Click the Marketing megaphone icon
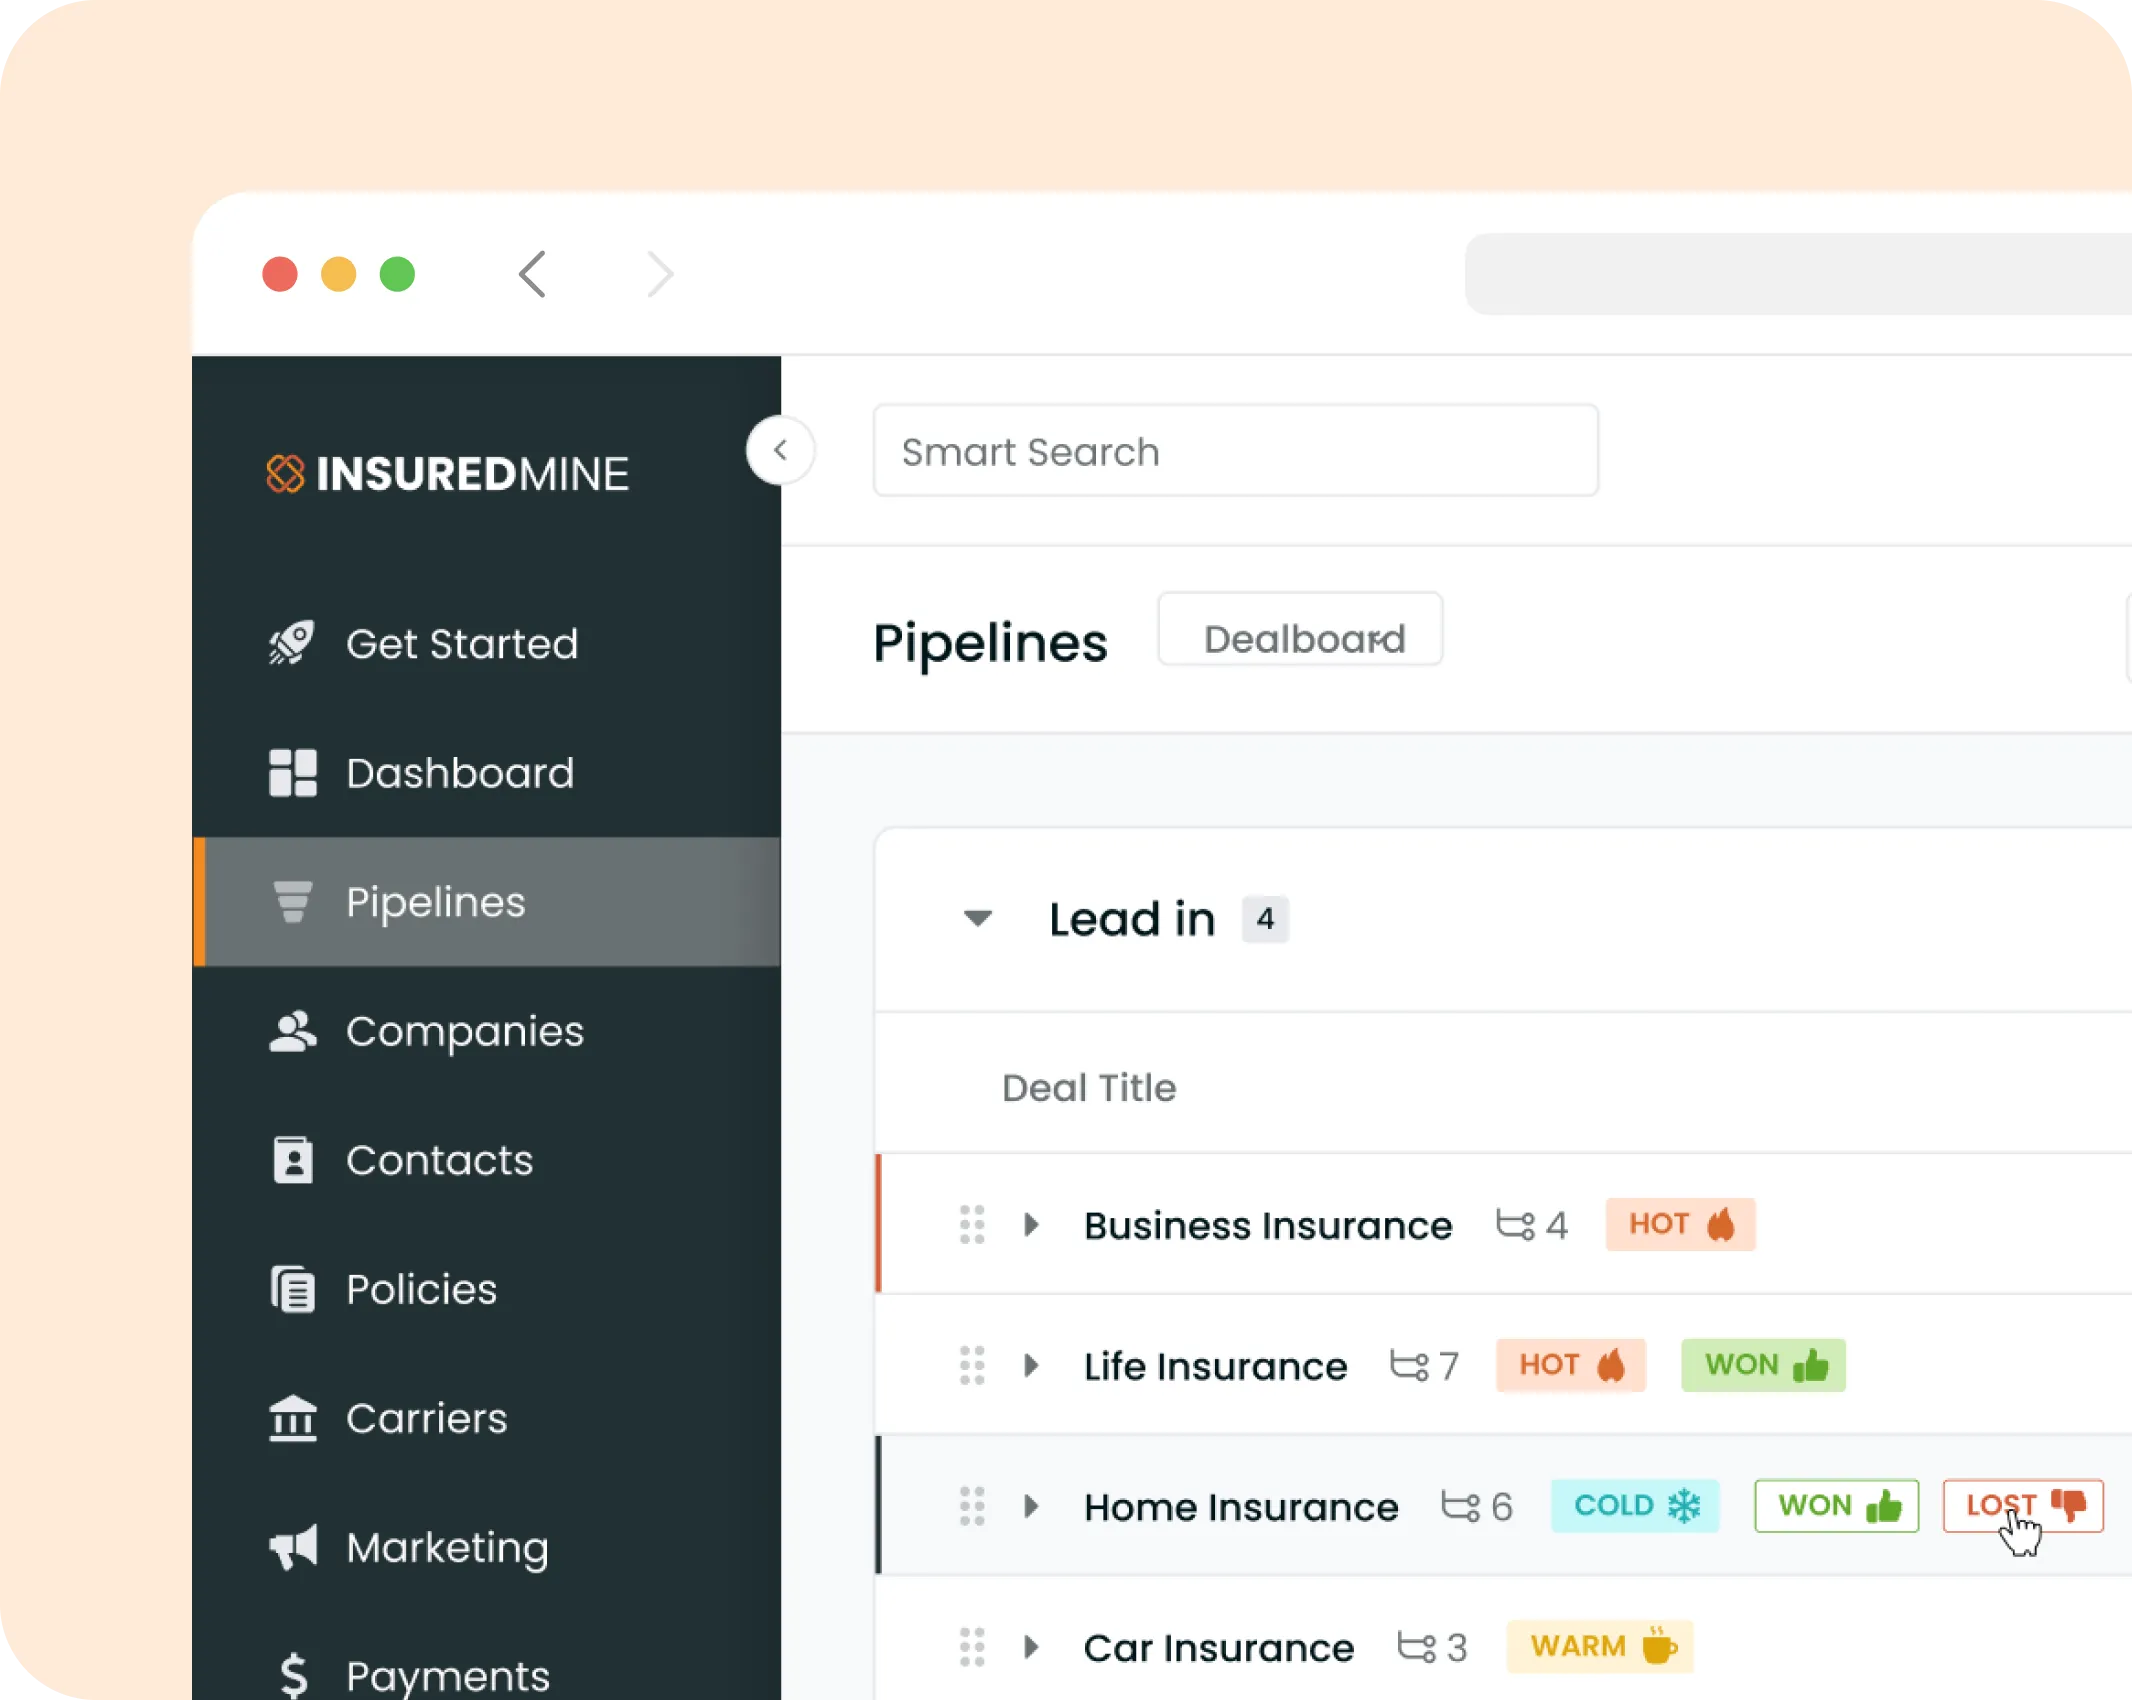This screenshot has height=1700, width=2132. (x=292, y=1547)
